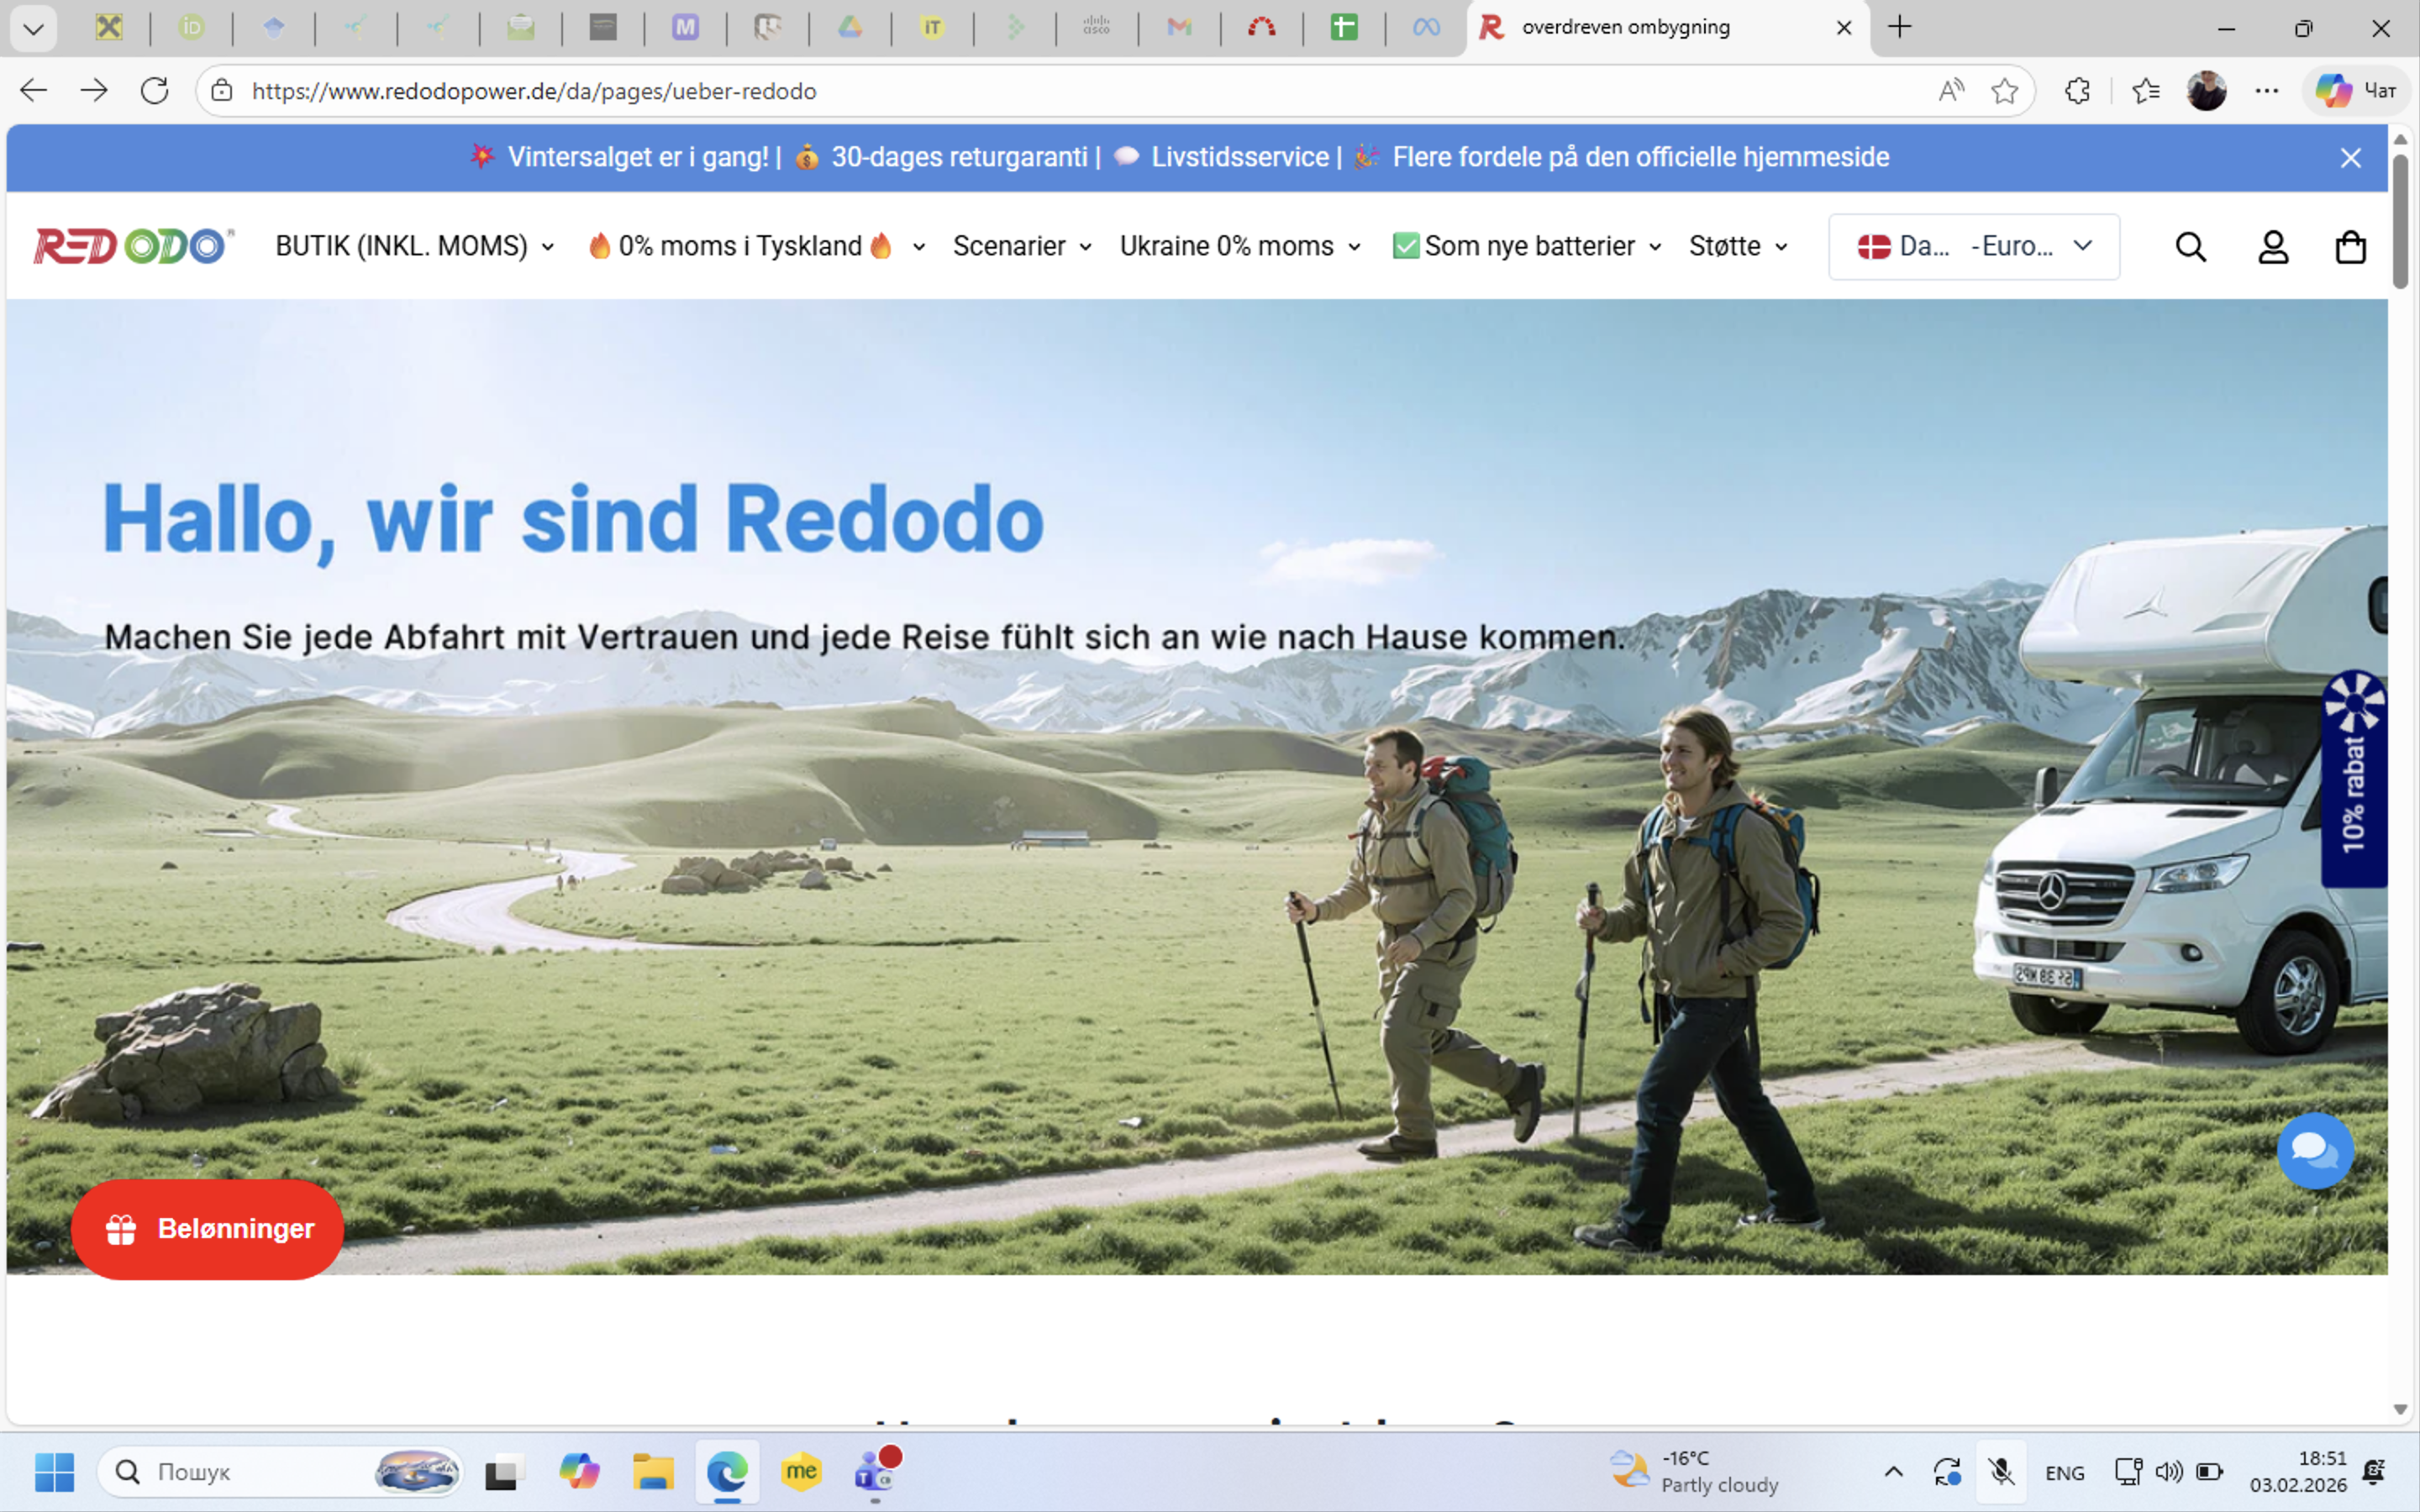2420x1512 pixels.
Task: Expand the BUTIK (INKL. MOMS) menu
Action: [x=414, y=246]
